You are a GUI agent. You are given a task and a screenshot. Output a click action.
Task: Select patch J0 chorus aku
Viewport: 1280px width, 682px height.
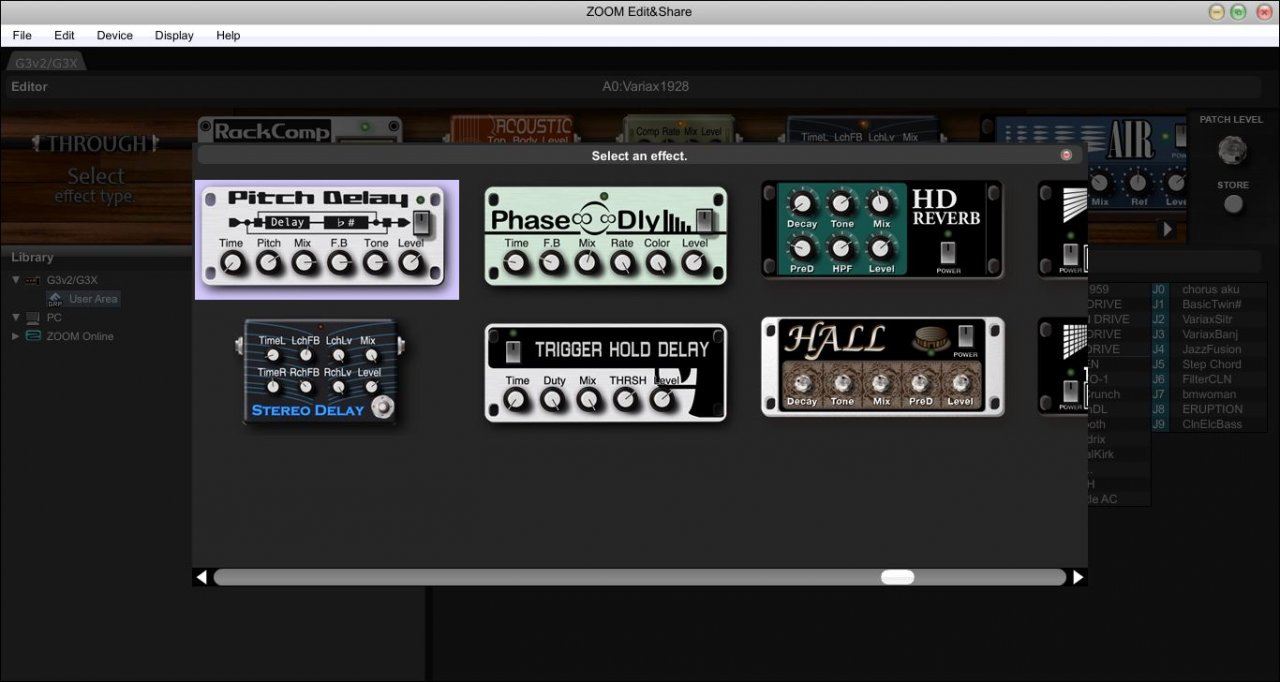pyautogui.click(x=1208, y=289)
